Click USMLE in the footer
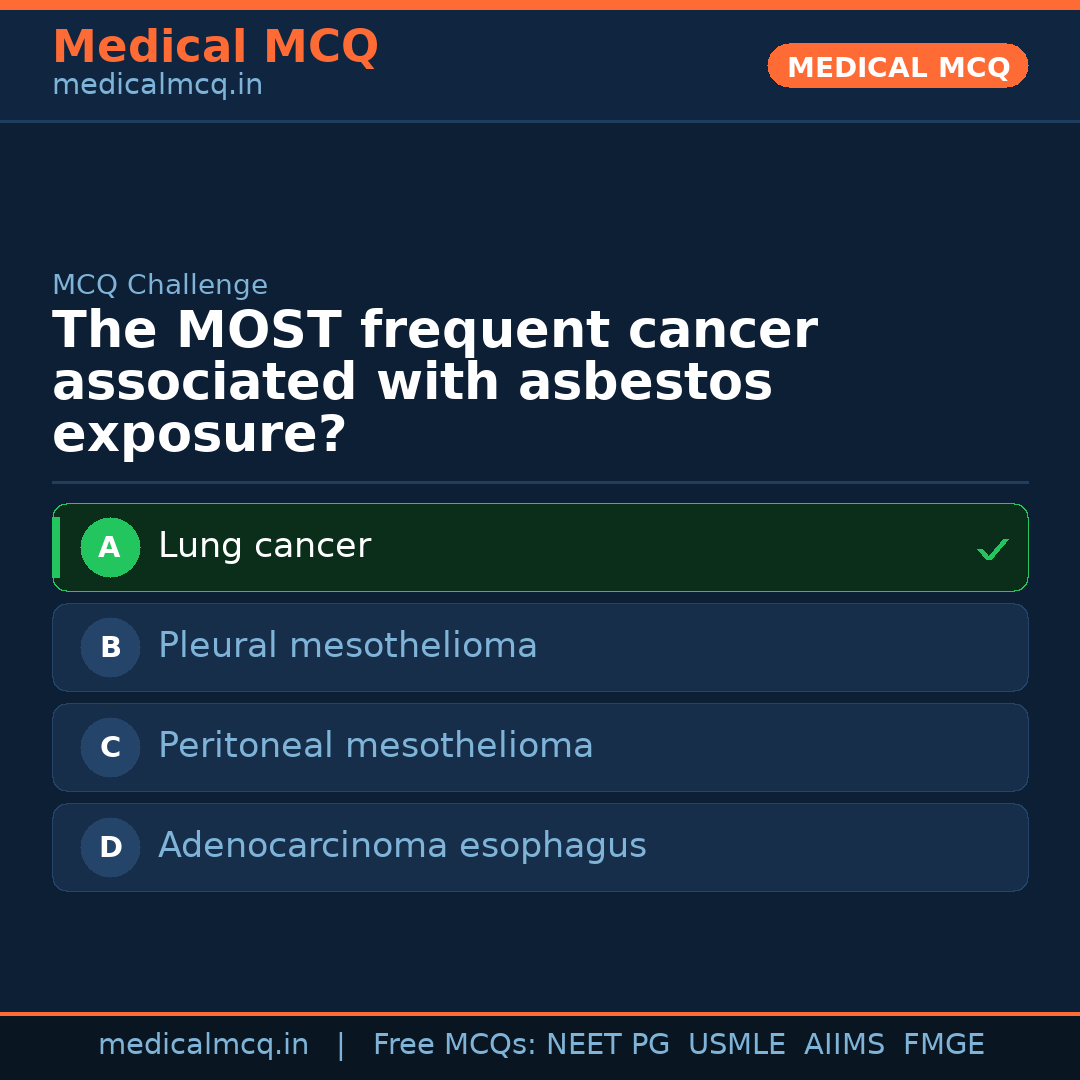This screenshot has height=1080, width=1080. tap(736, 1045)
